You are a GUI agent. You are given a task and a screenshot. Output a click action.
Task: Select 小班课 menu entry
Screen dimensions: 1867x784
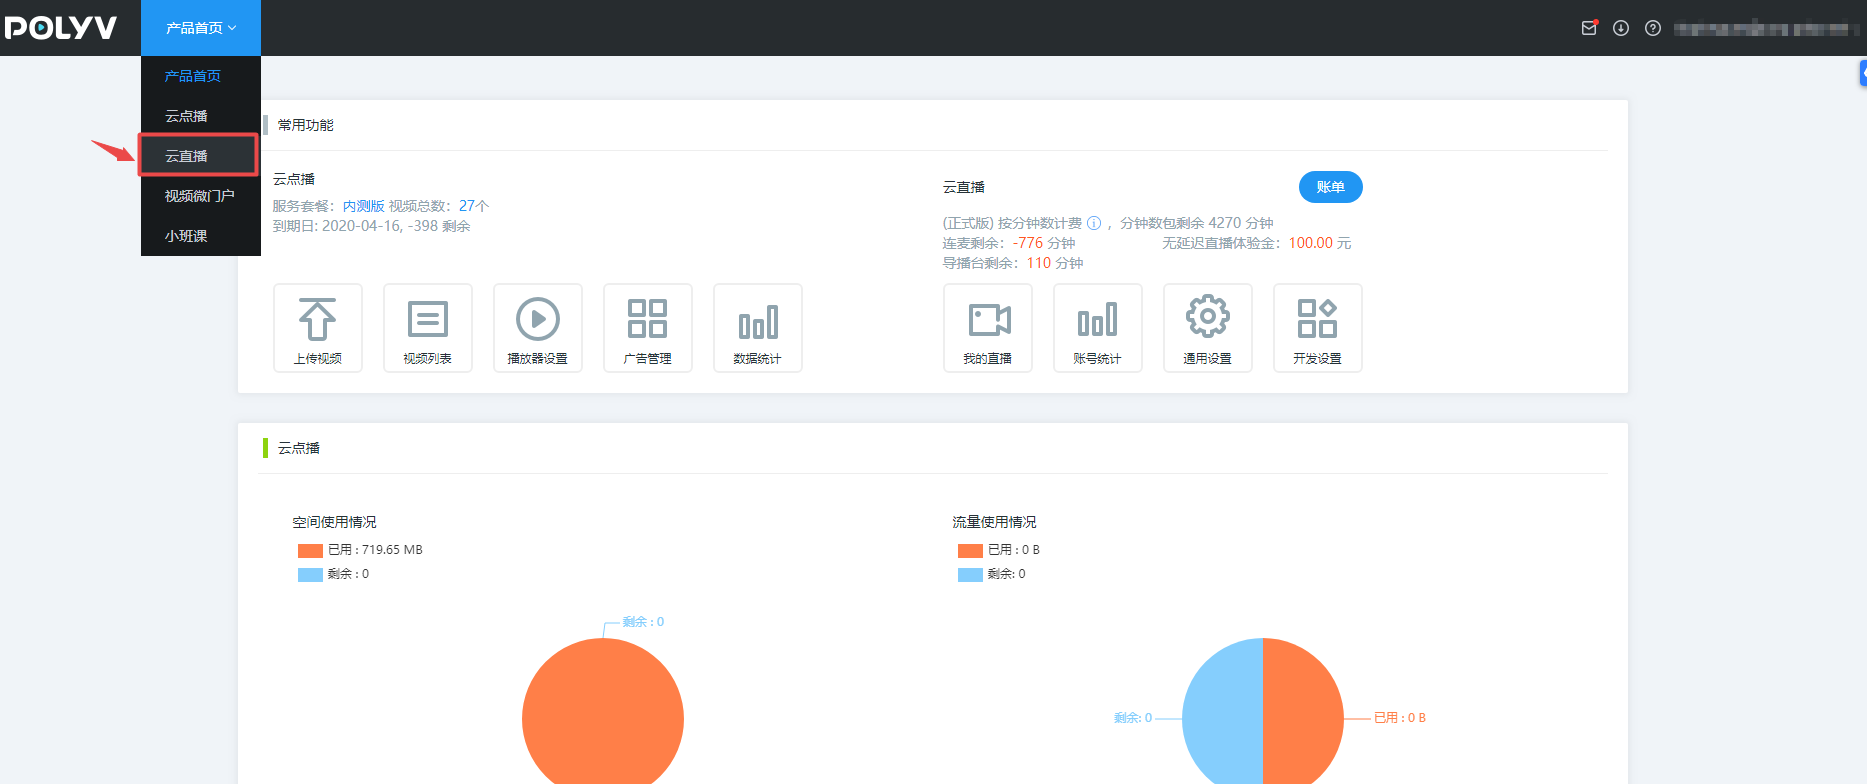point(187,236)
